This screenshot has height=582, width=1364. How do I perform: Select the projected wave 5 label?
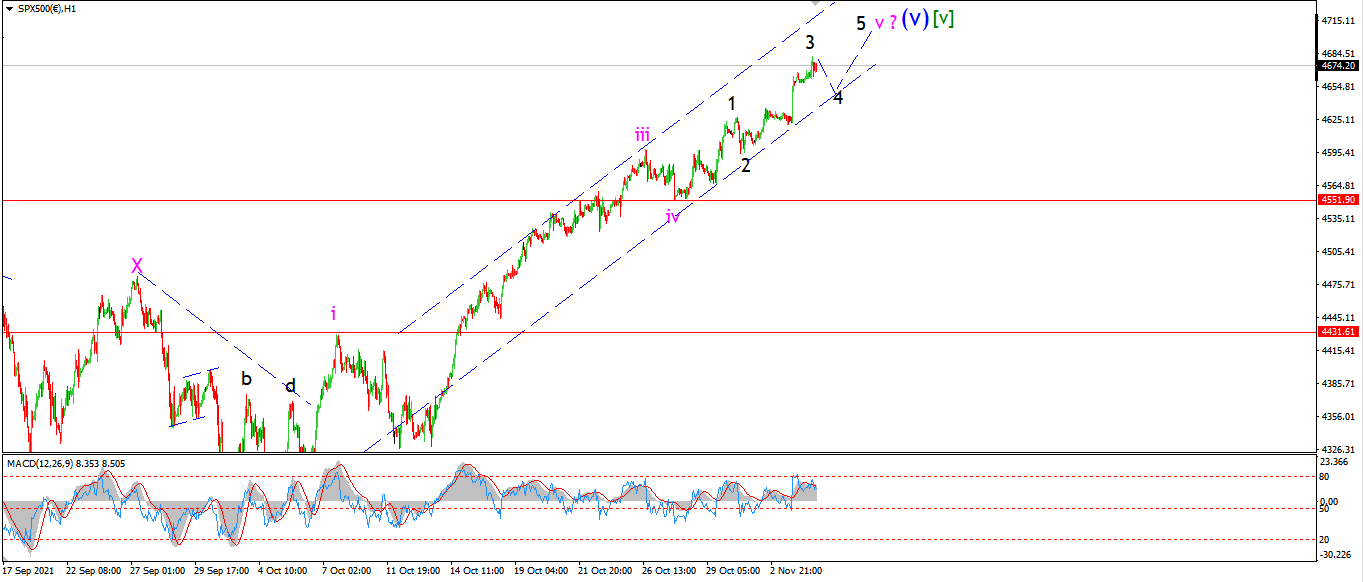(861, 23)
